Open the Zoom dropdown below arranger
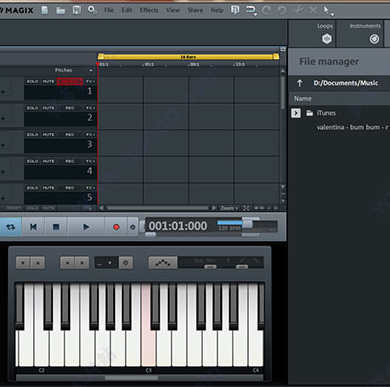 coord(229,208)
